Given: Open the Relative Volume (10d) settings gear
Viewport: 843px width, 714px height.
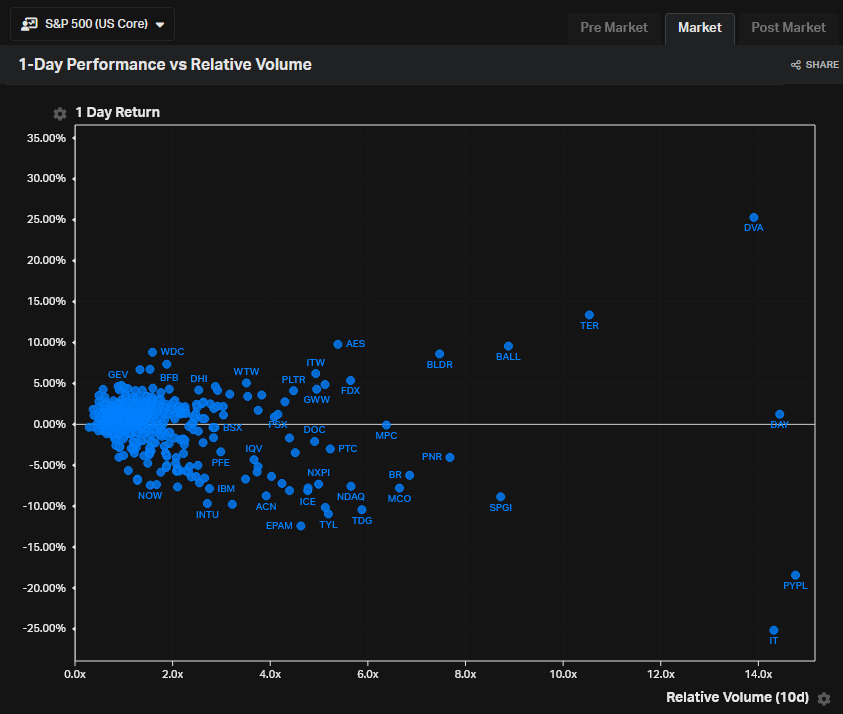Looking at the screenshot, I should pos(824,698).
